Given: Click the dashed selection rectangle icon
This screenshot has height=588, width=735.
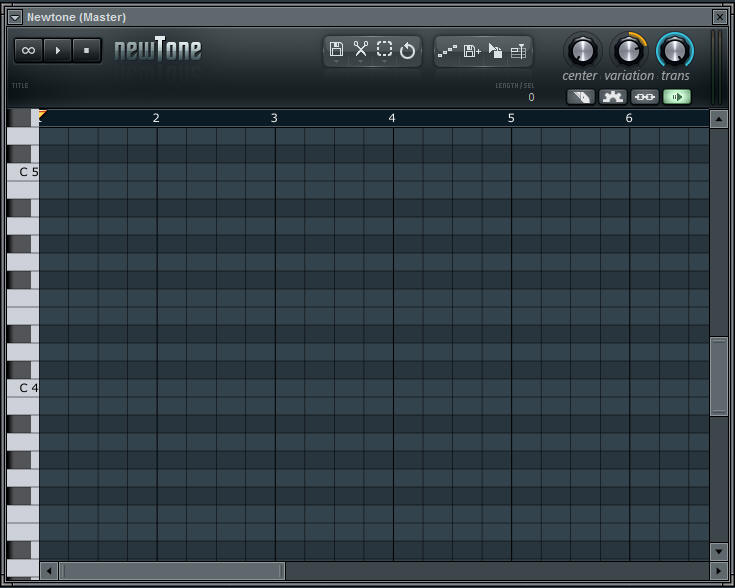Looking at the screenshot, I should tap(384, 50).
